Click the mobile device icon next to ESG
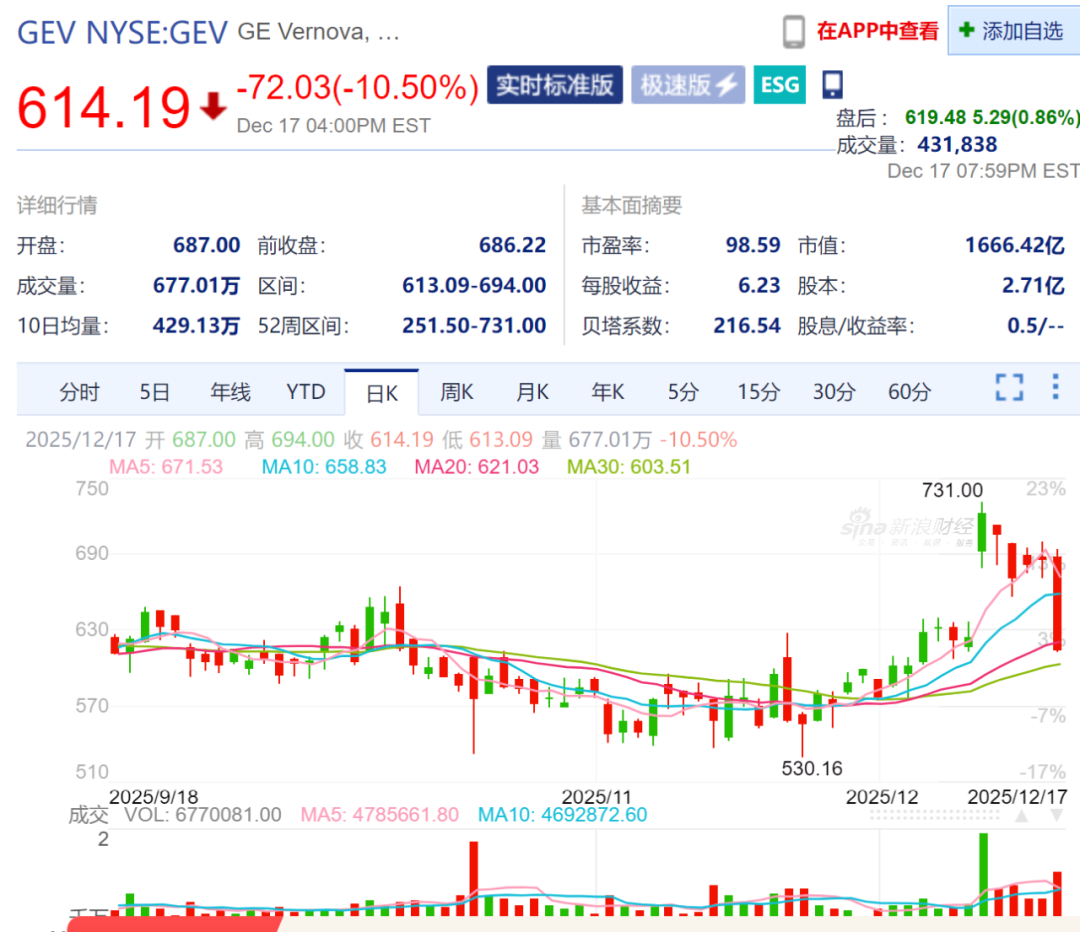Screen dimensions: 1080x932 832,85
